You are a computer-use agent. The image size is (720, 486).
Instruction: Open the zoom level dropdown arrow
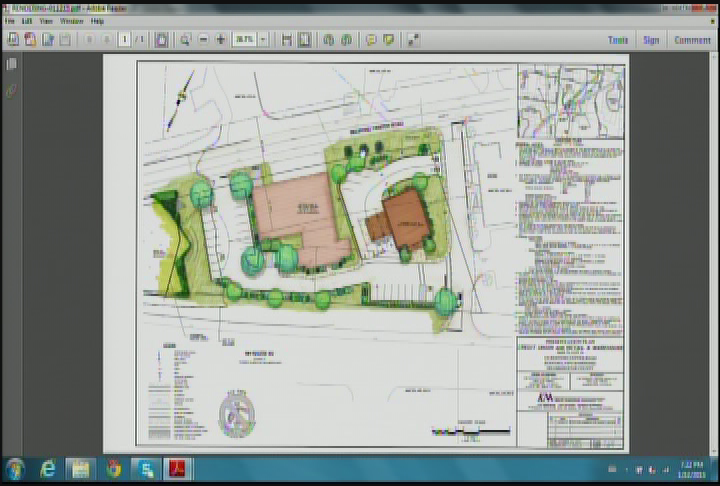tap(263, 40)
